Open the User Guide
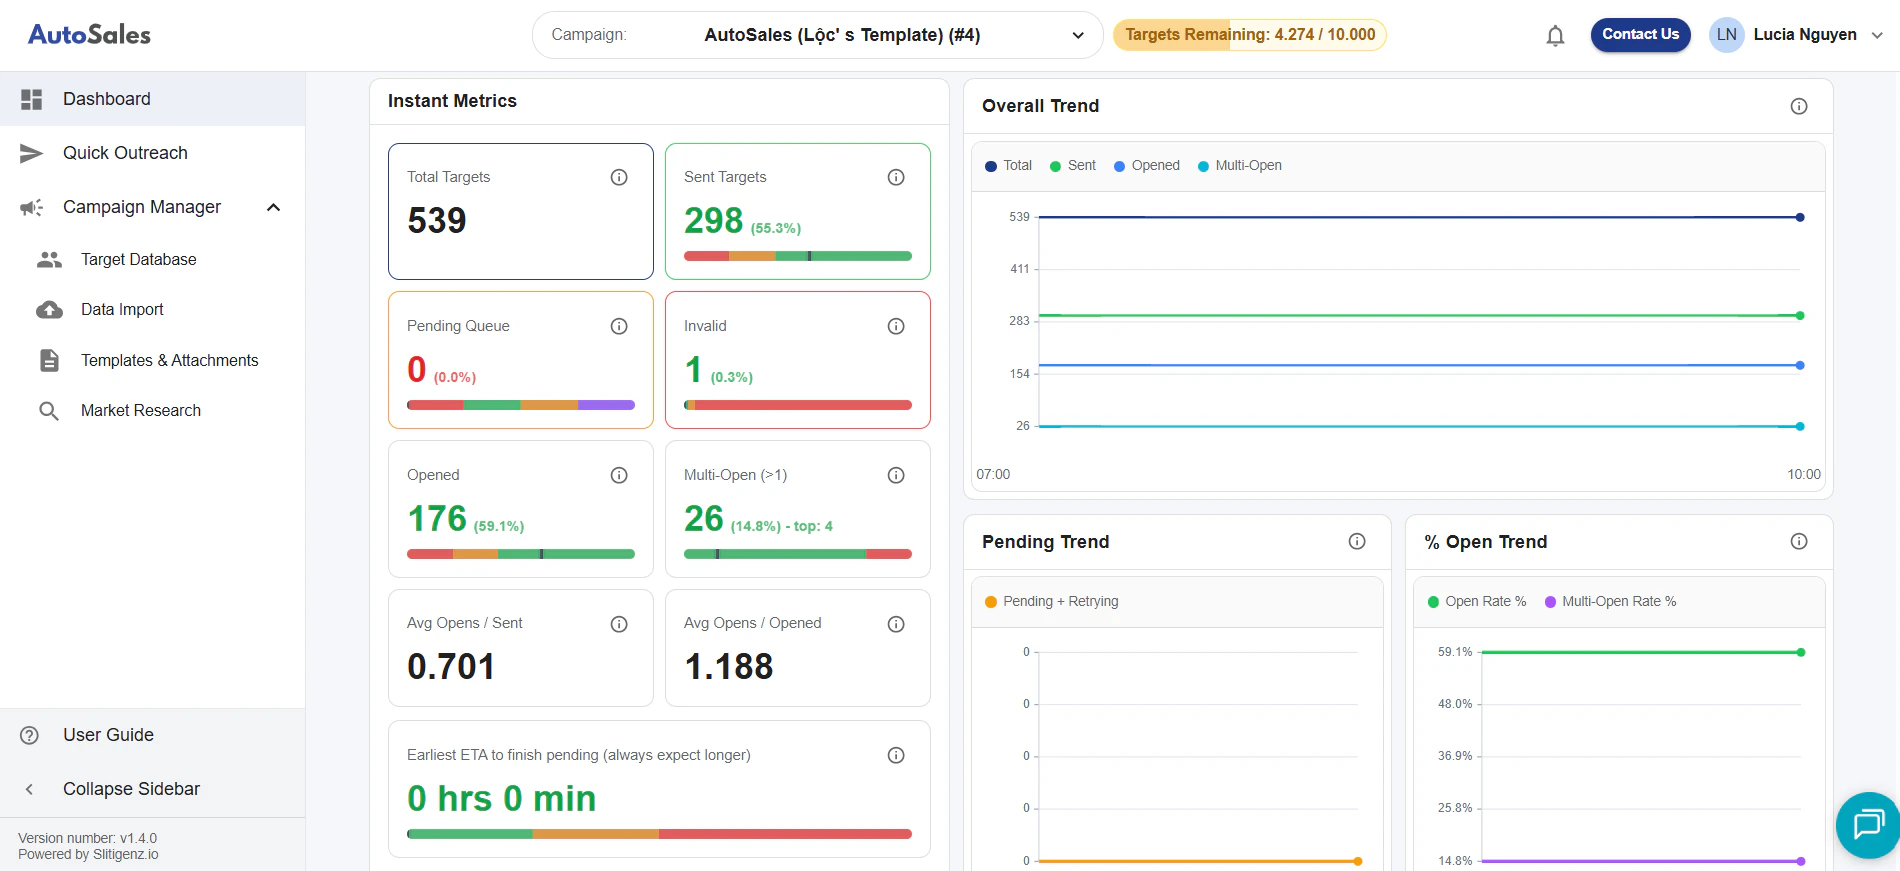This screenshot has height=871, width=1900. tap(152, 735)
